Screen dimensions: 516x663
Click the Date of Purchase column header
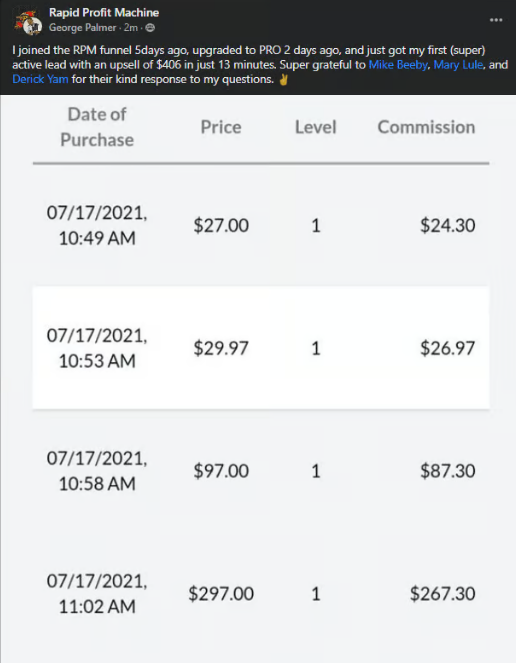pyautogui.click(x=97, y=127)
